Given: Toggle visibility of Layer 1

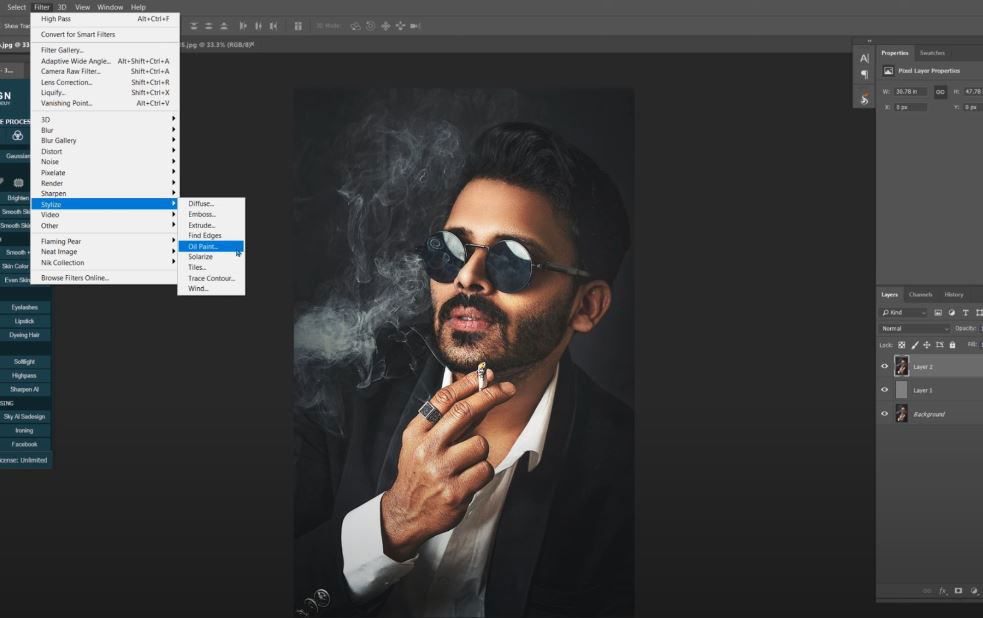Looking at the screenshot, I should (x=884, y=390).
